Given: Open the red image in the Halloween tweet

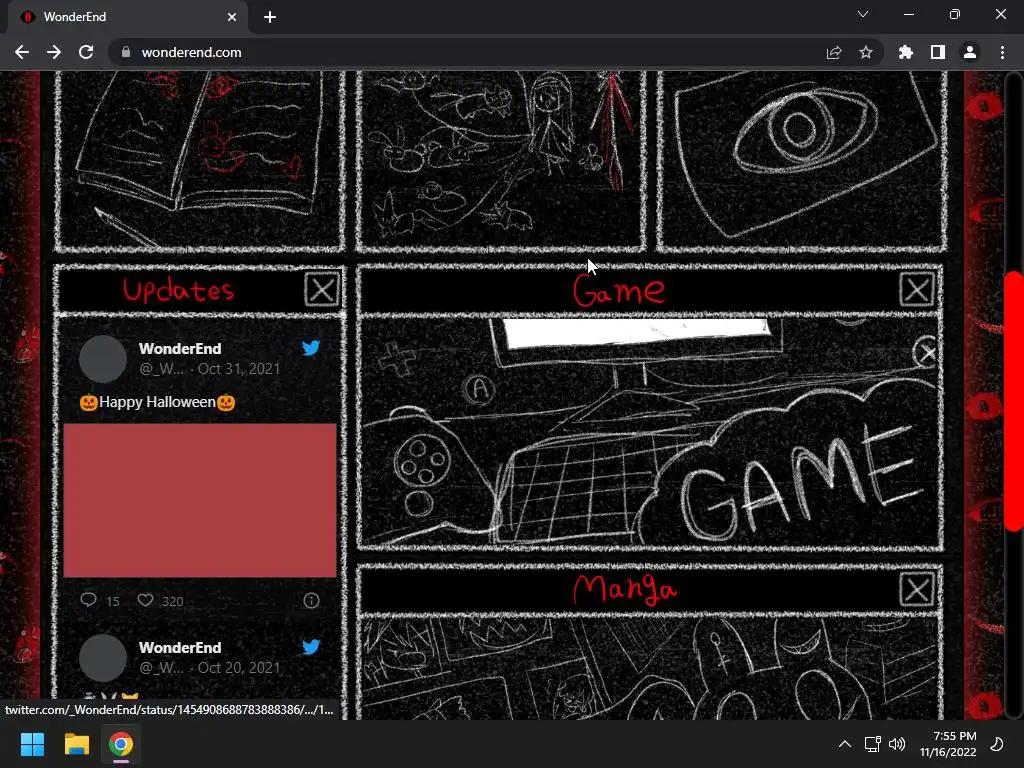Looking at the screenshot, I should coord(200,500).
